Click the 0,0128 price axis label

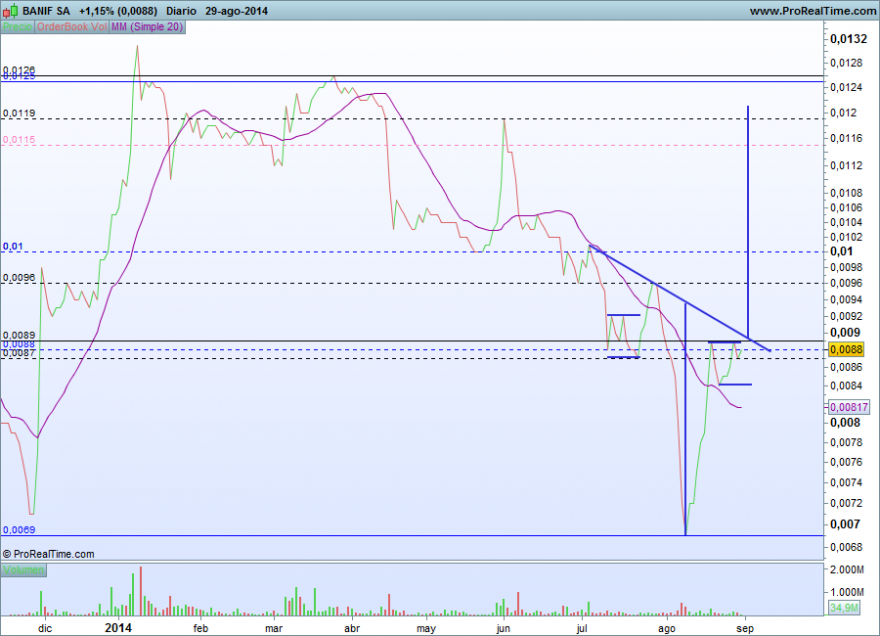(846, 63)
